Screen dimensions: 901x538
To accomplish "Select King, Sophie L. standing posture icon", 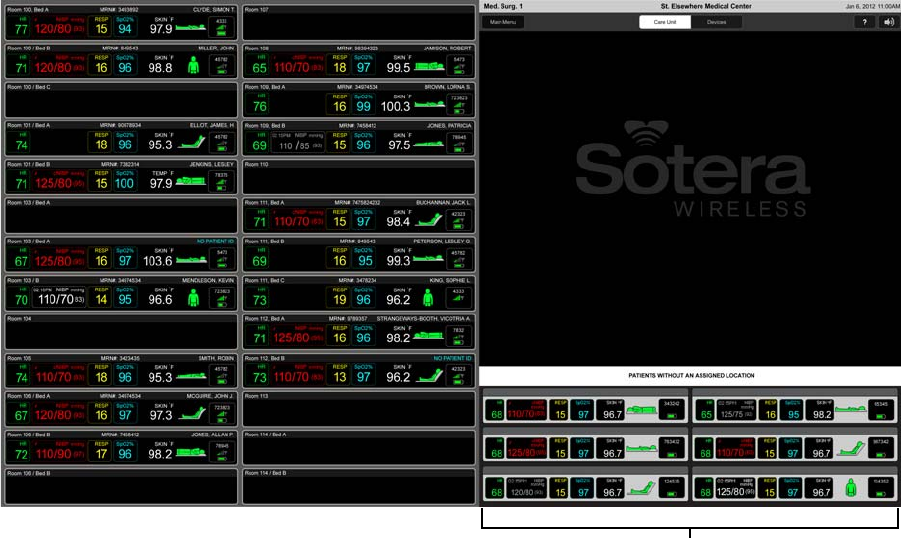I will tap(428, 297).
